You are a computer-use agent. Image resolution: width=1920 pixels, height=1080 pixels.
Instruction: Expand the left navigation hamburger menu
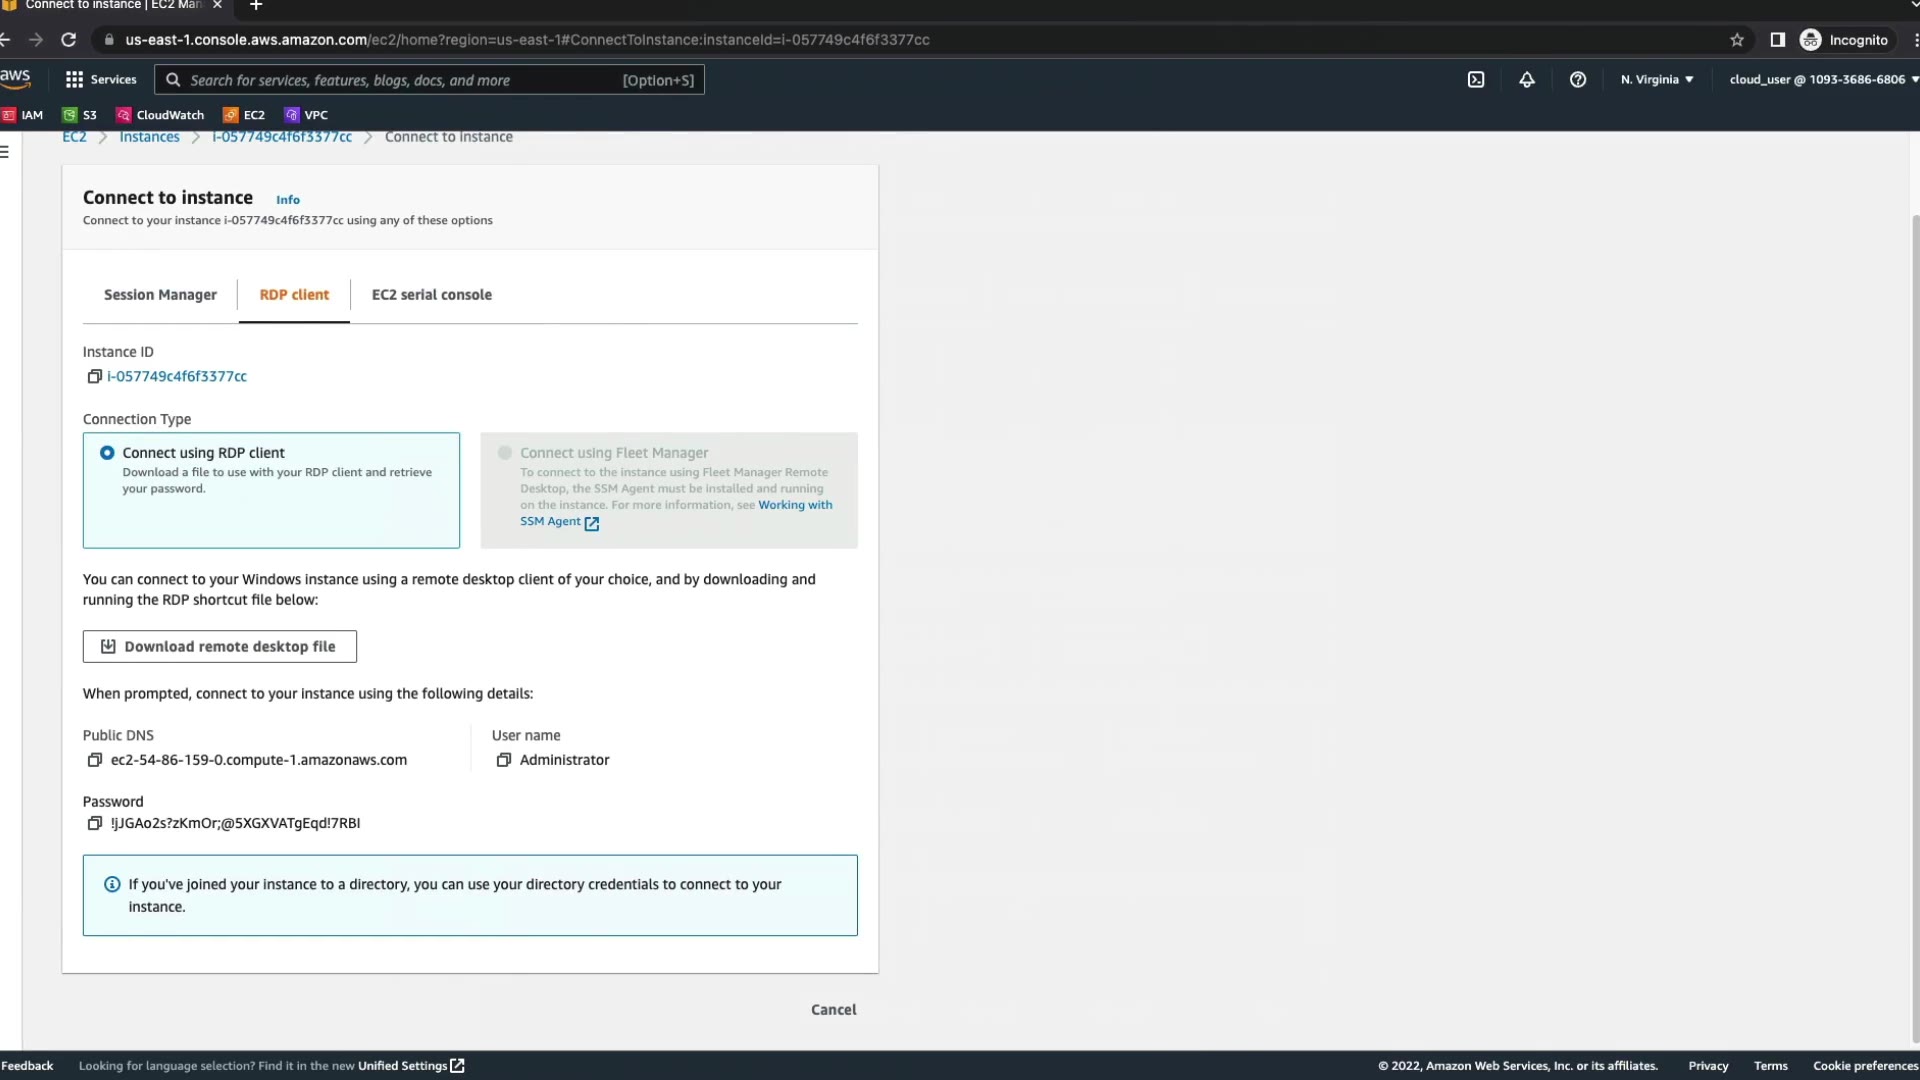click(6, 152)
